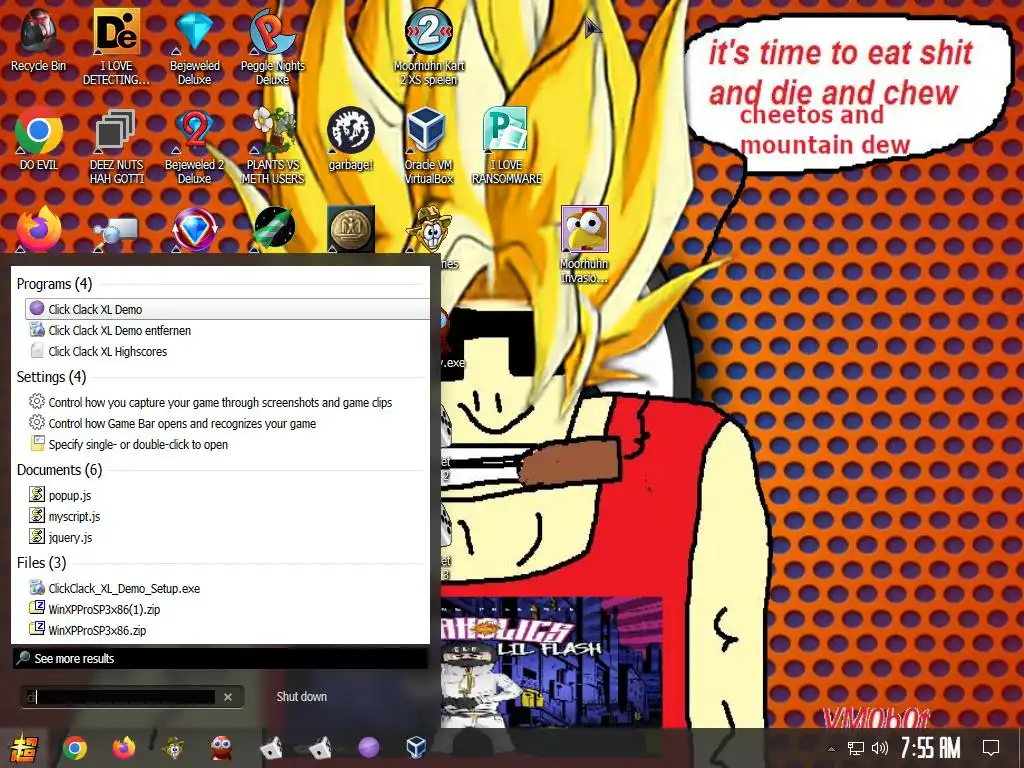Open VirtualBox from the taskbar
The height and width of the screenshot is (768, 1024).
click(416, 747)
